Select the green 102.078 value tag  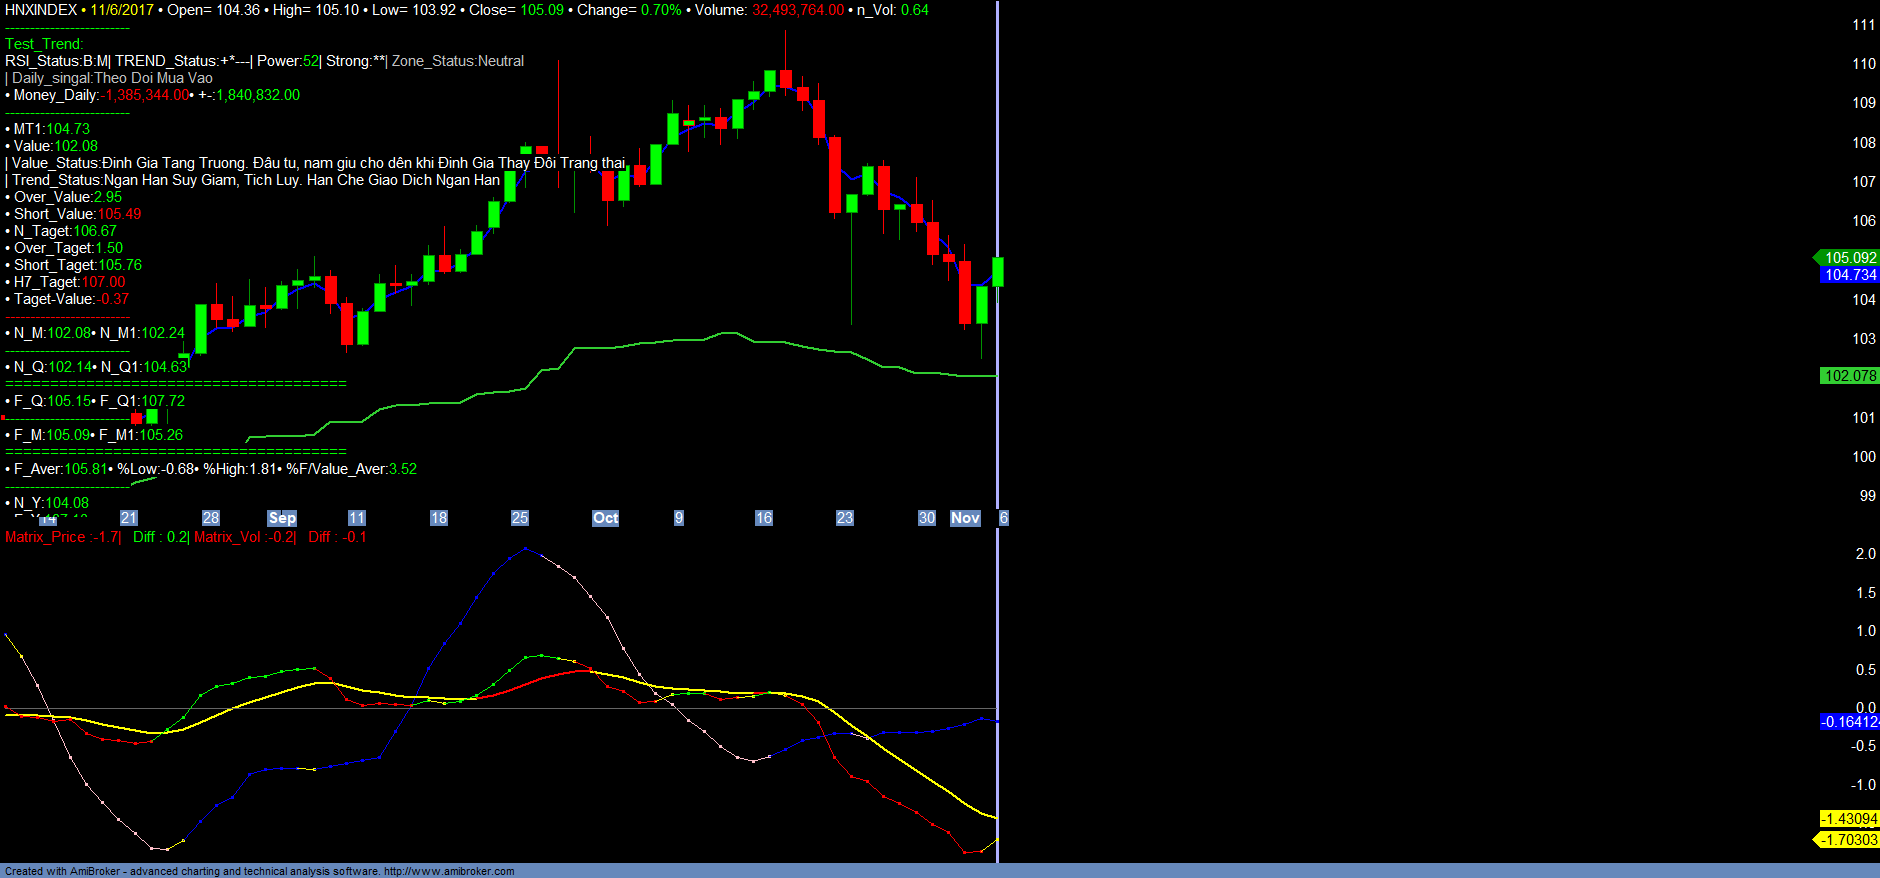[1850, 376]
